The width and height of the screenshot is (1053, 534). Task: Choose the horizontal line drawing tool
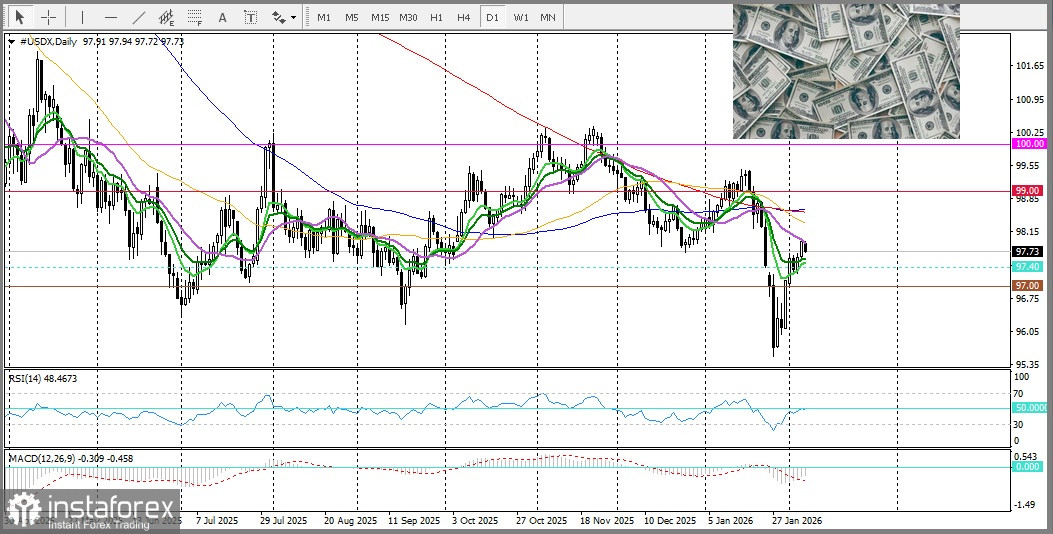coord(110,17)
